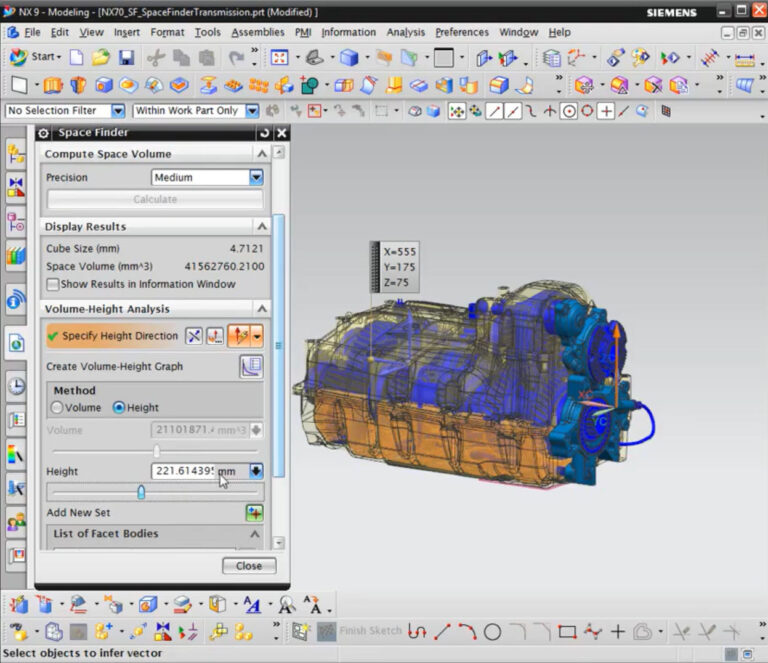768x663 pixels.
Task: Click the Cut scissors icon
Action: pos(156,57)
